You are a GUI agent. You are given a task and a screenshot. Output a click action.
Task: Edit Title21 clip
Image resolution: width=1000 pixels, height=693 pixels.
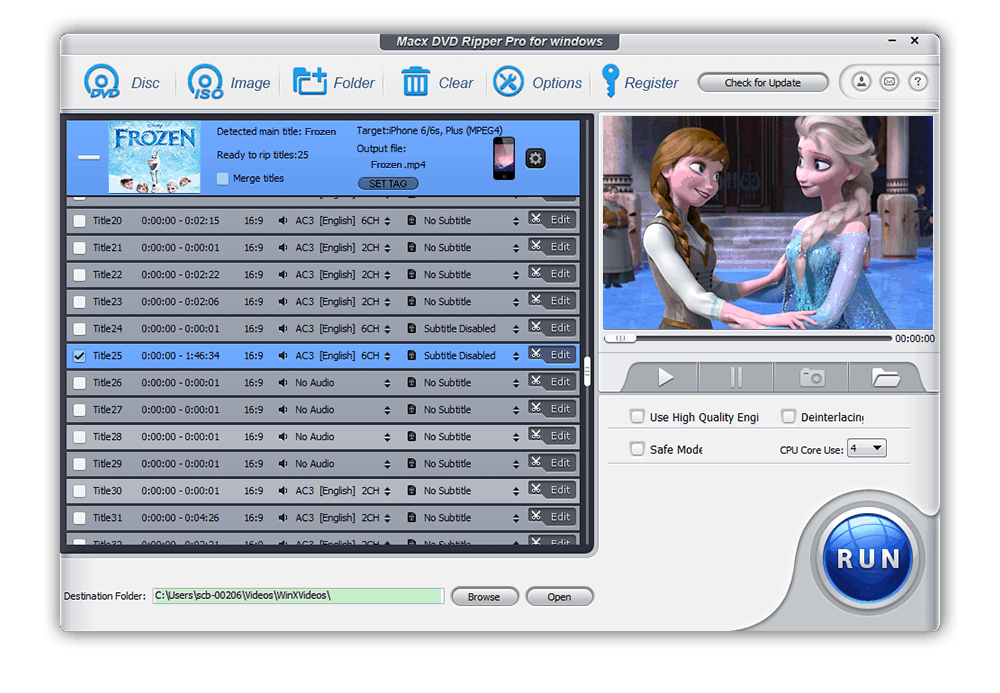(x=552, y=247)
